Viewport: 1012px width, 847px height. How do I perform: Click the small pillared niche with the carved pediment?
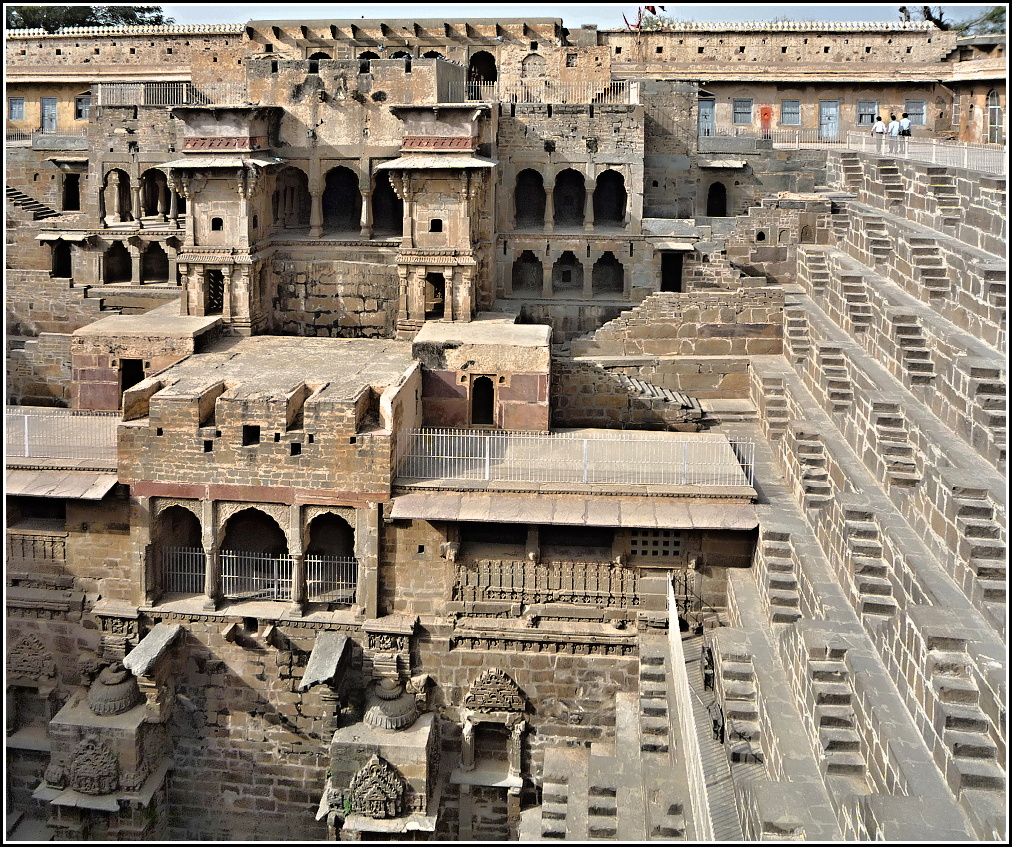[494, 730]
